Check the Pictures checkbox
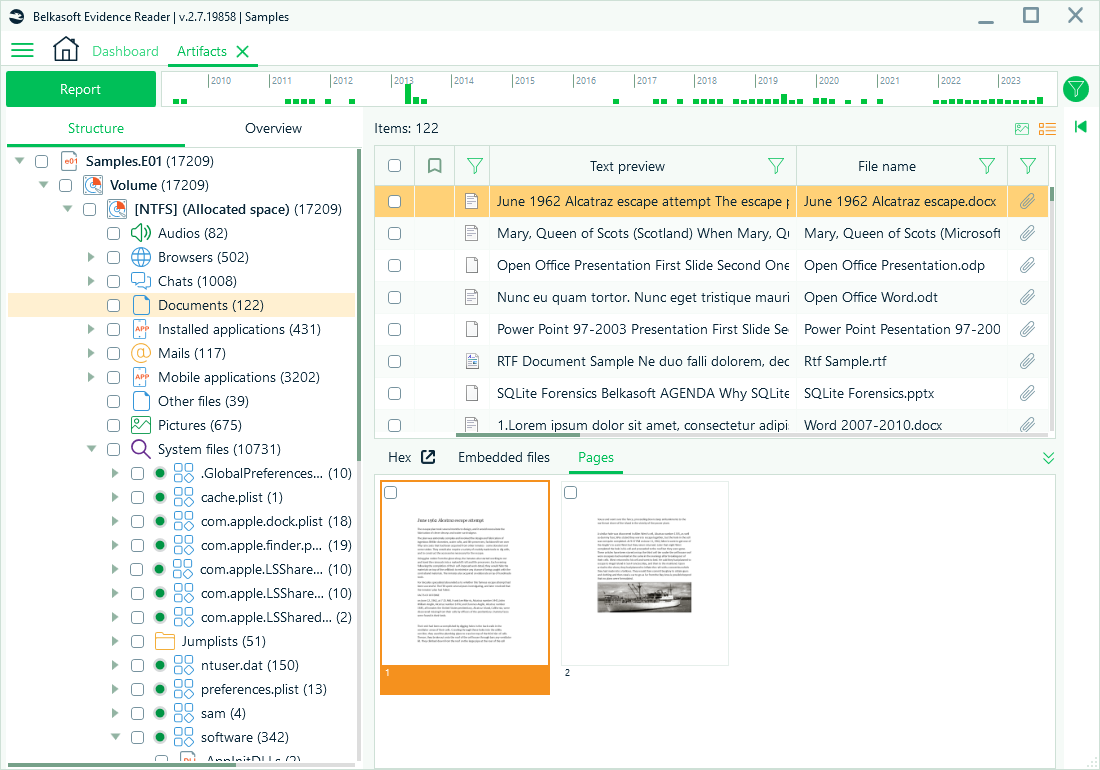This screenshot has width=1100, height=770. tap(114, 425)
